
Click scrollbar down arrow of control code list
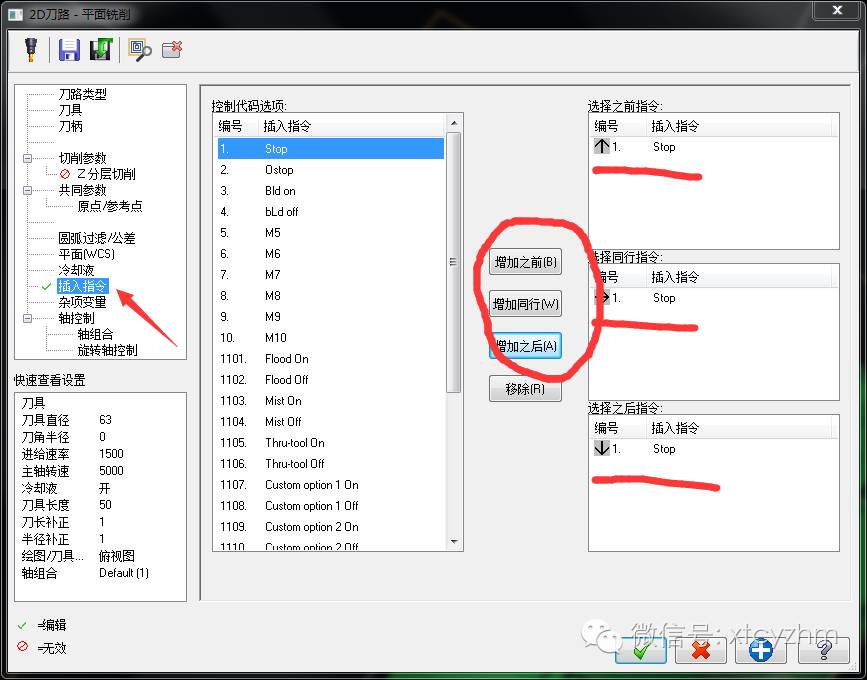pos(454,542)
